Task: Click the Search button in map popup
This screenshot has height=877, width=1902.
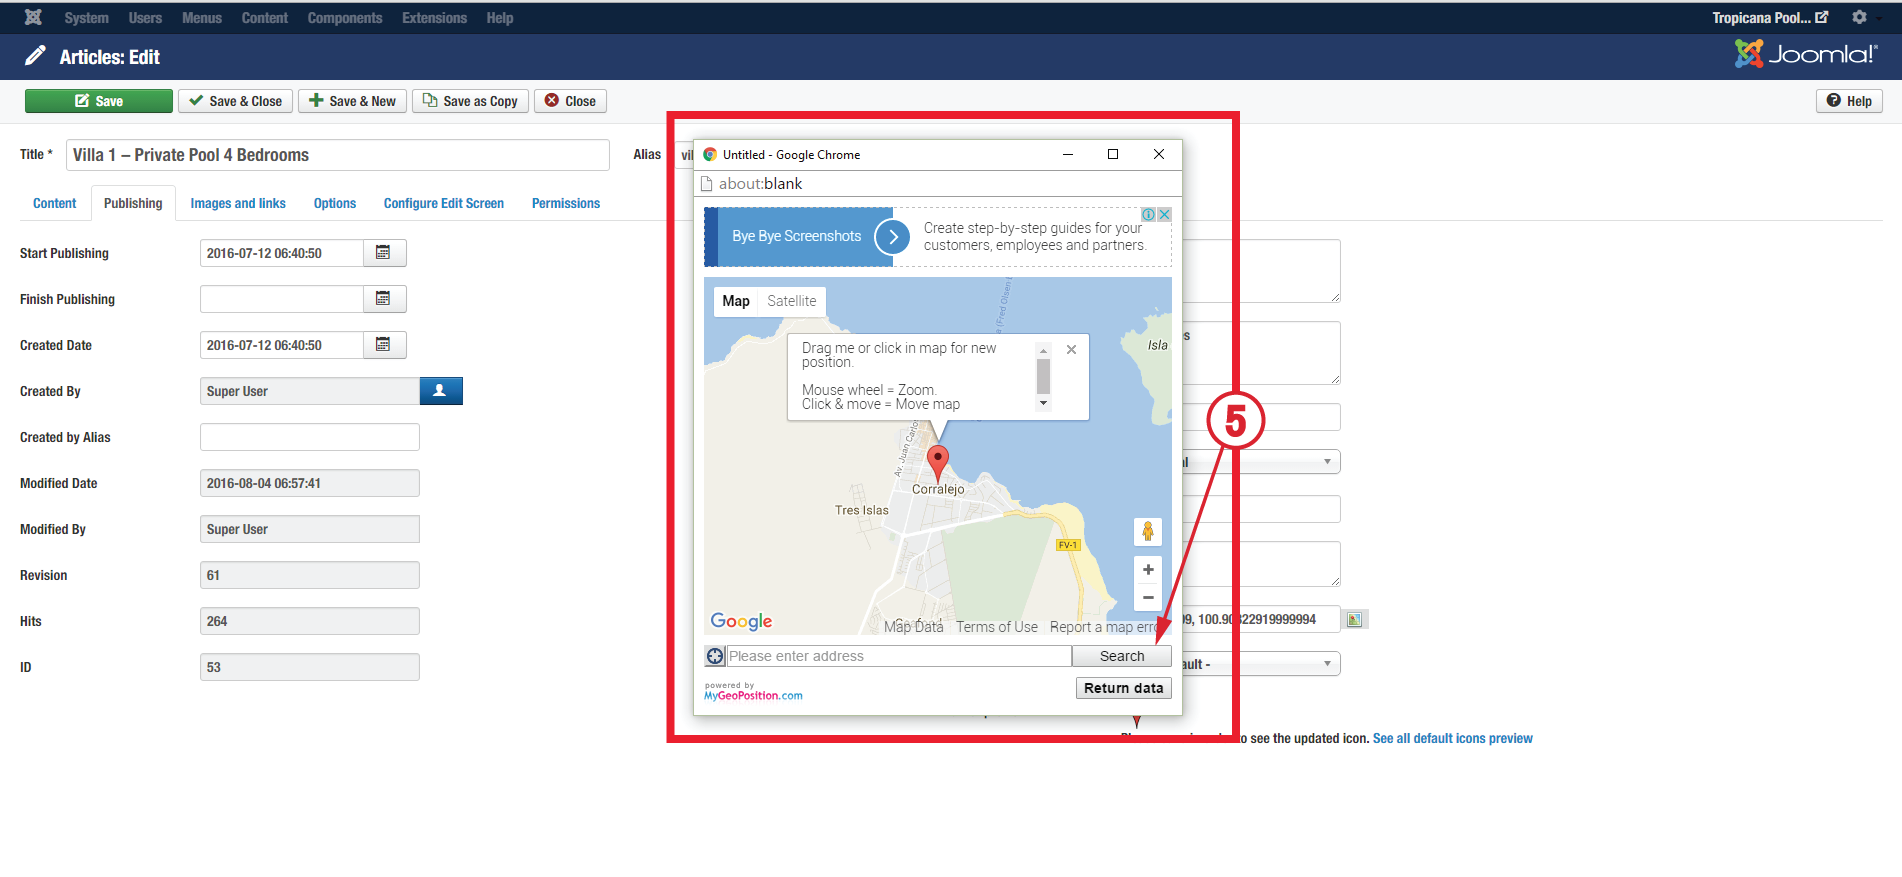Action: coord(1122,656)
